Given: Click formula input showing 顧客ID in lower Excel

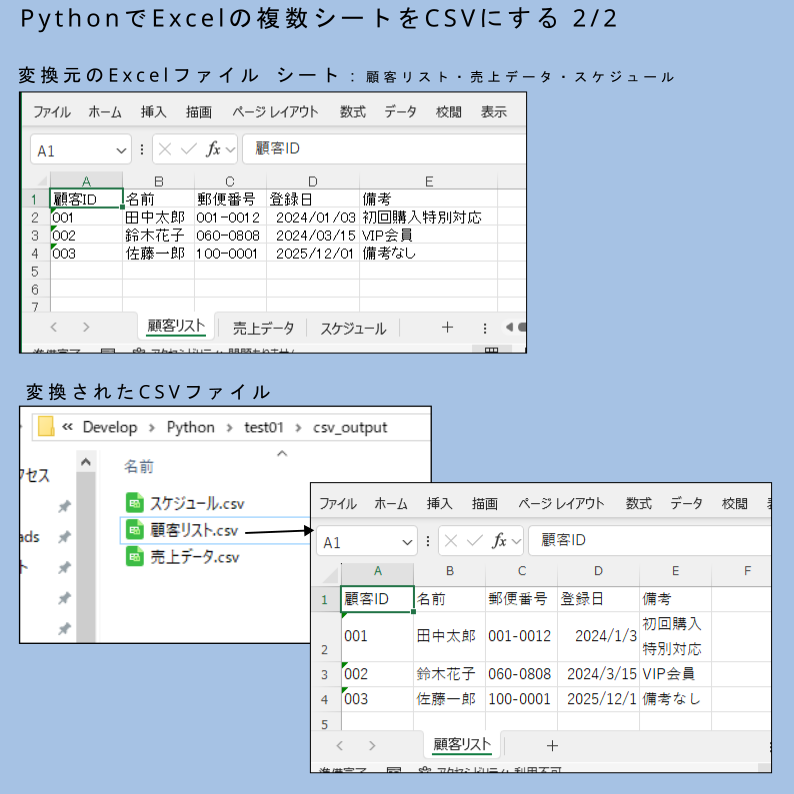Looking at the screenshot, I should [x=650, y=540].
